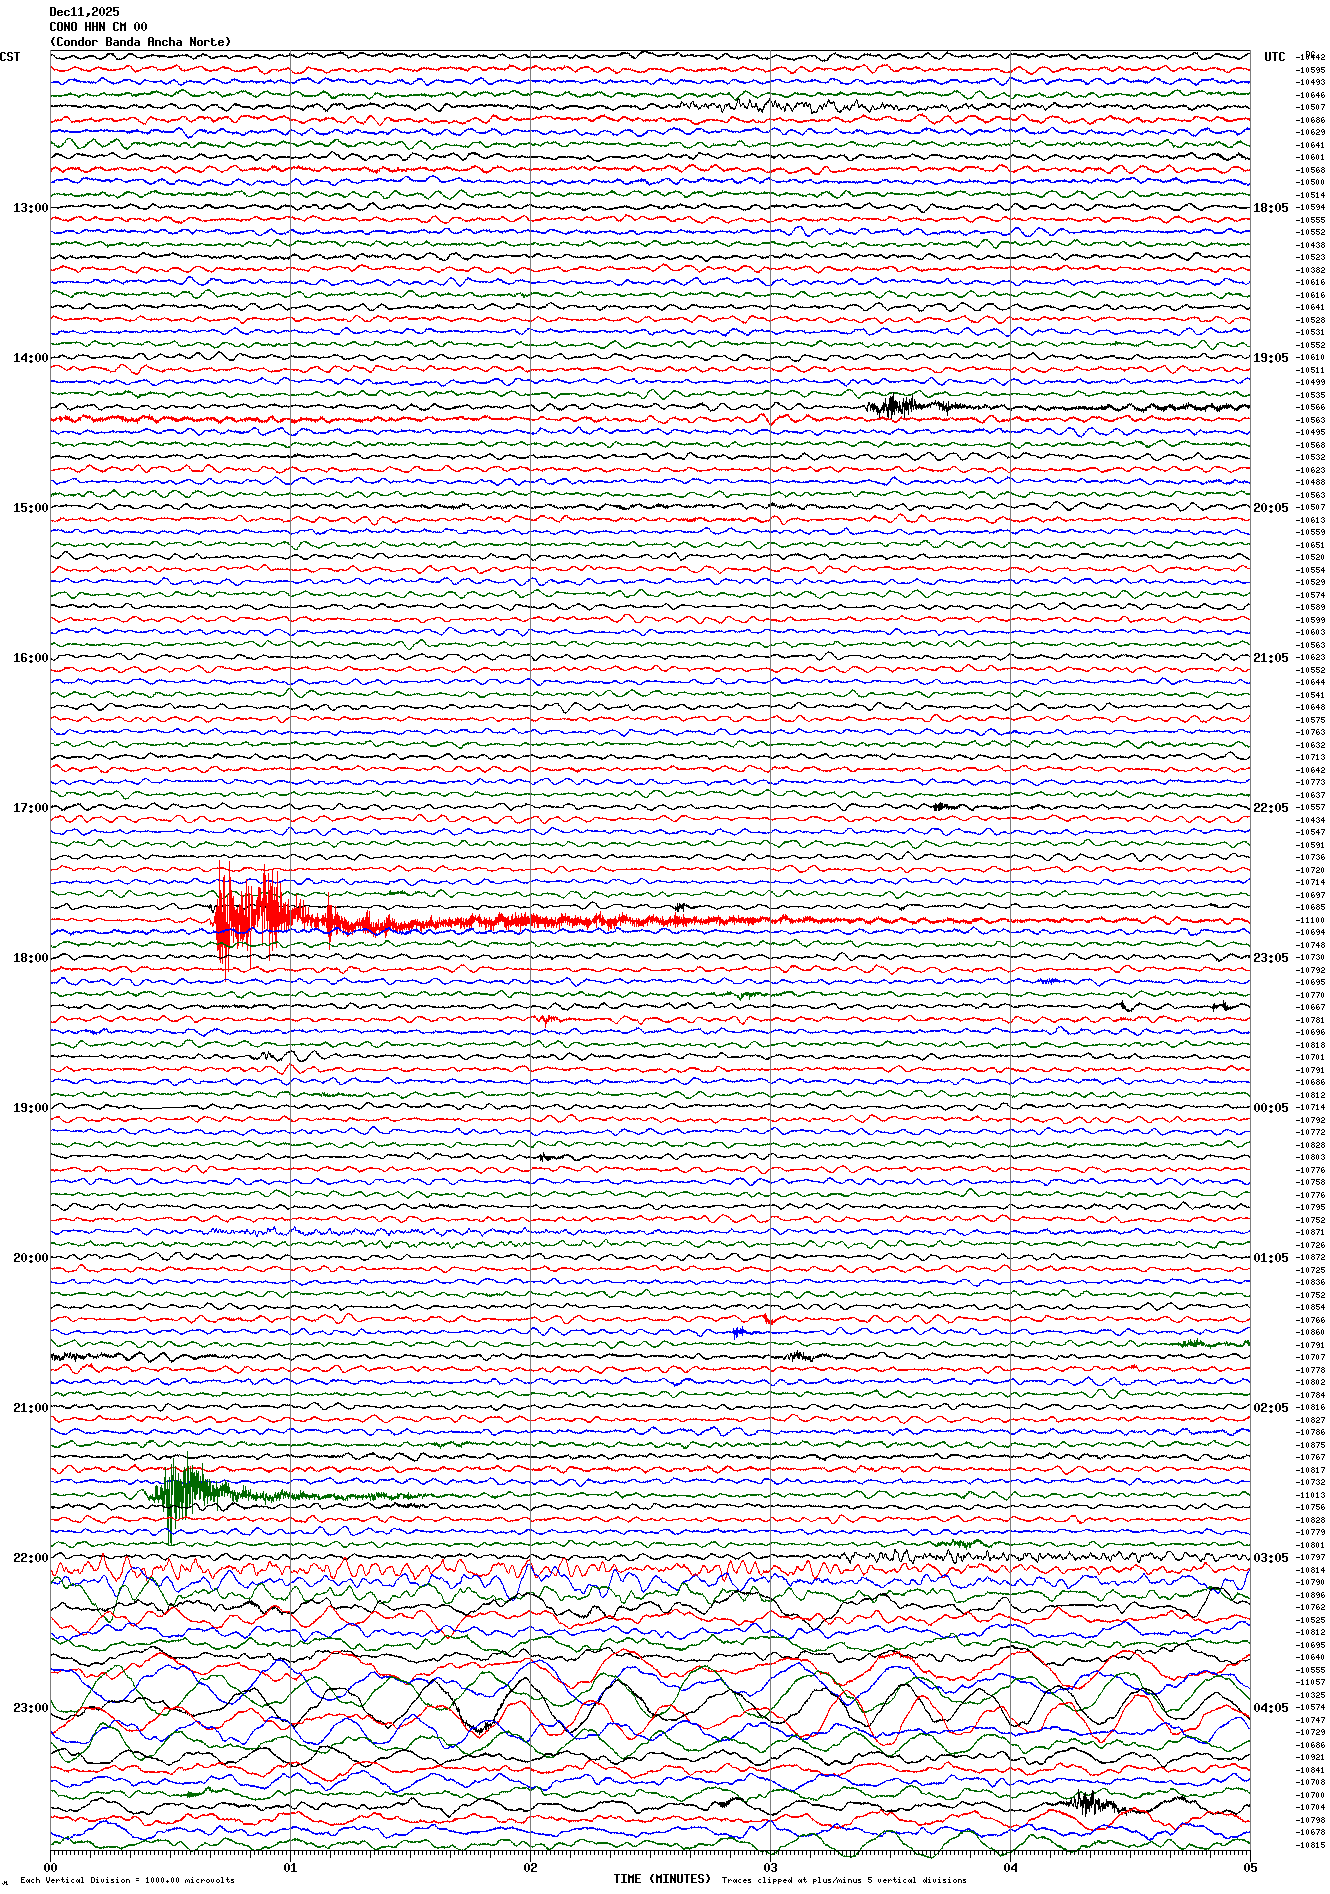Click the 17:00 CST time label
The height and width of the screenshot is (1894, 1330).
[30, 808]
